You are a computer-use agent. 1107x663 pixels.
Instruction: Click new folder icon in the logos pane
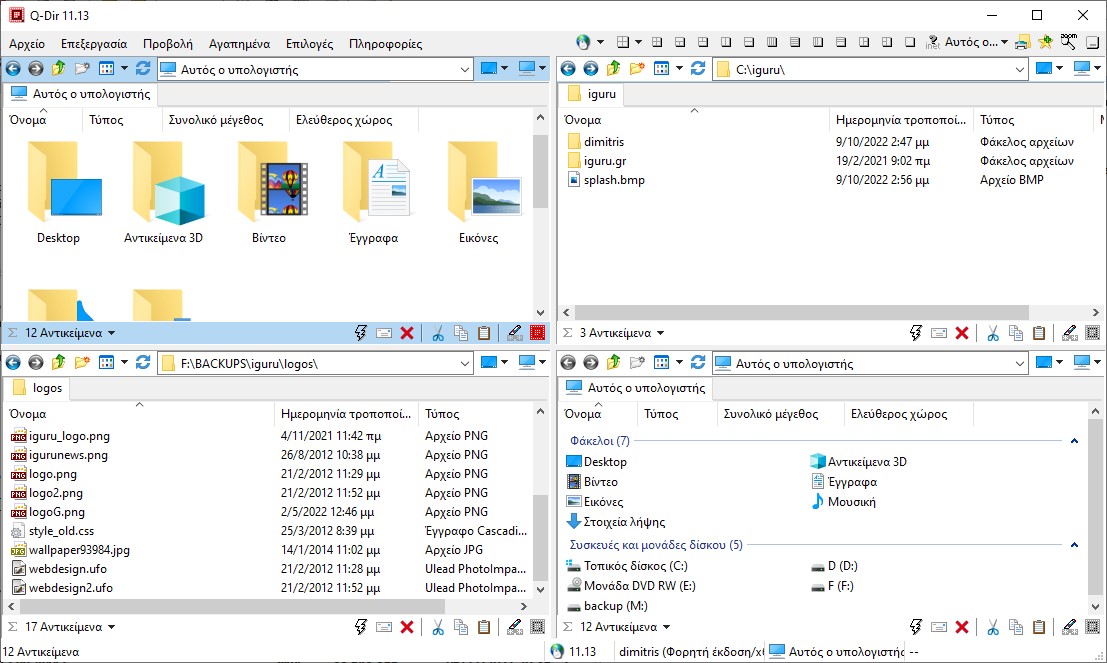(82, 363)
